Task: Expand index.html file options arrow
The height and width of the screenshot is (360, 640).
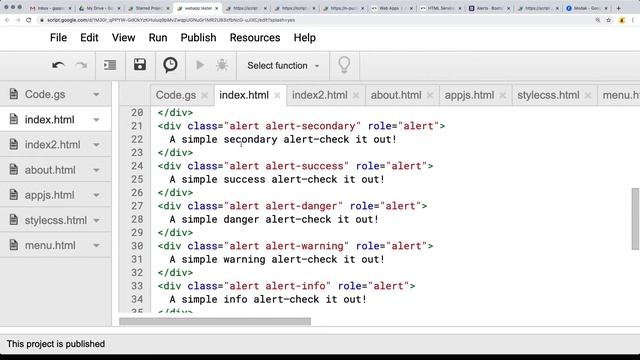Action: click(96, 120)
